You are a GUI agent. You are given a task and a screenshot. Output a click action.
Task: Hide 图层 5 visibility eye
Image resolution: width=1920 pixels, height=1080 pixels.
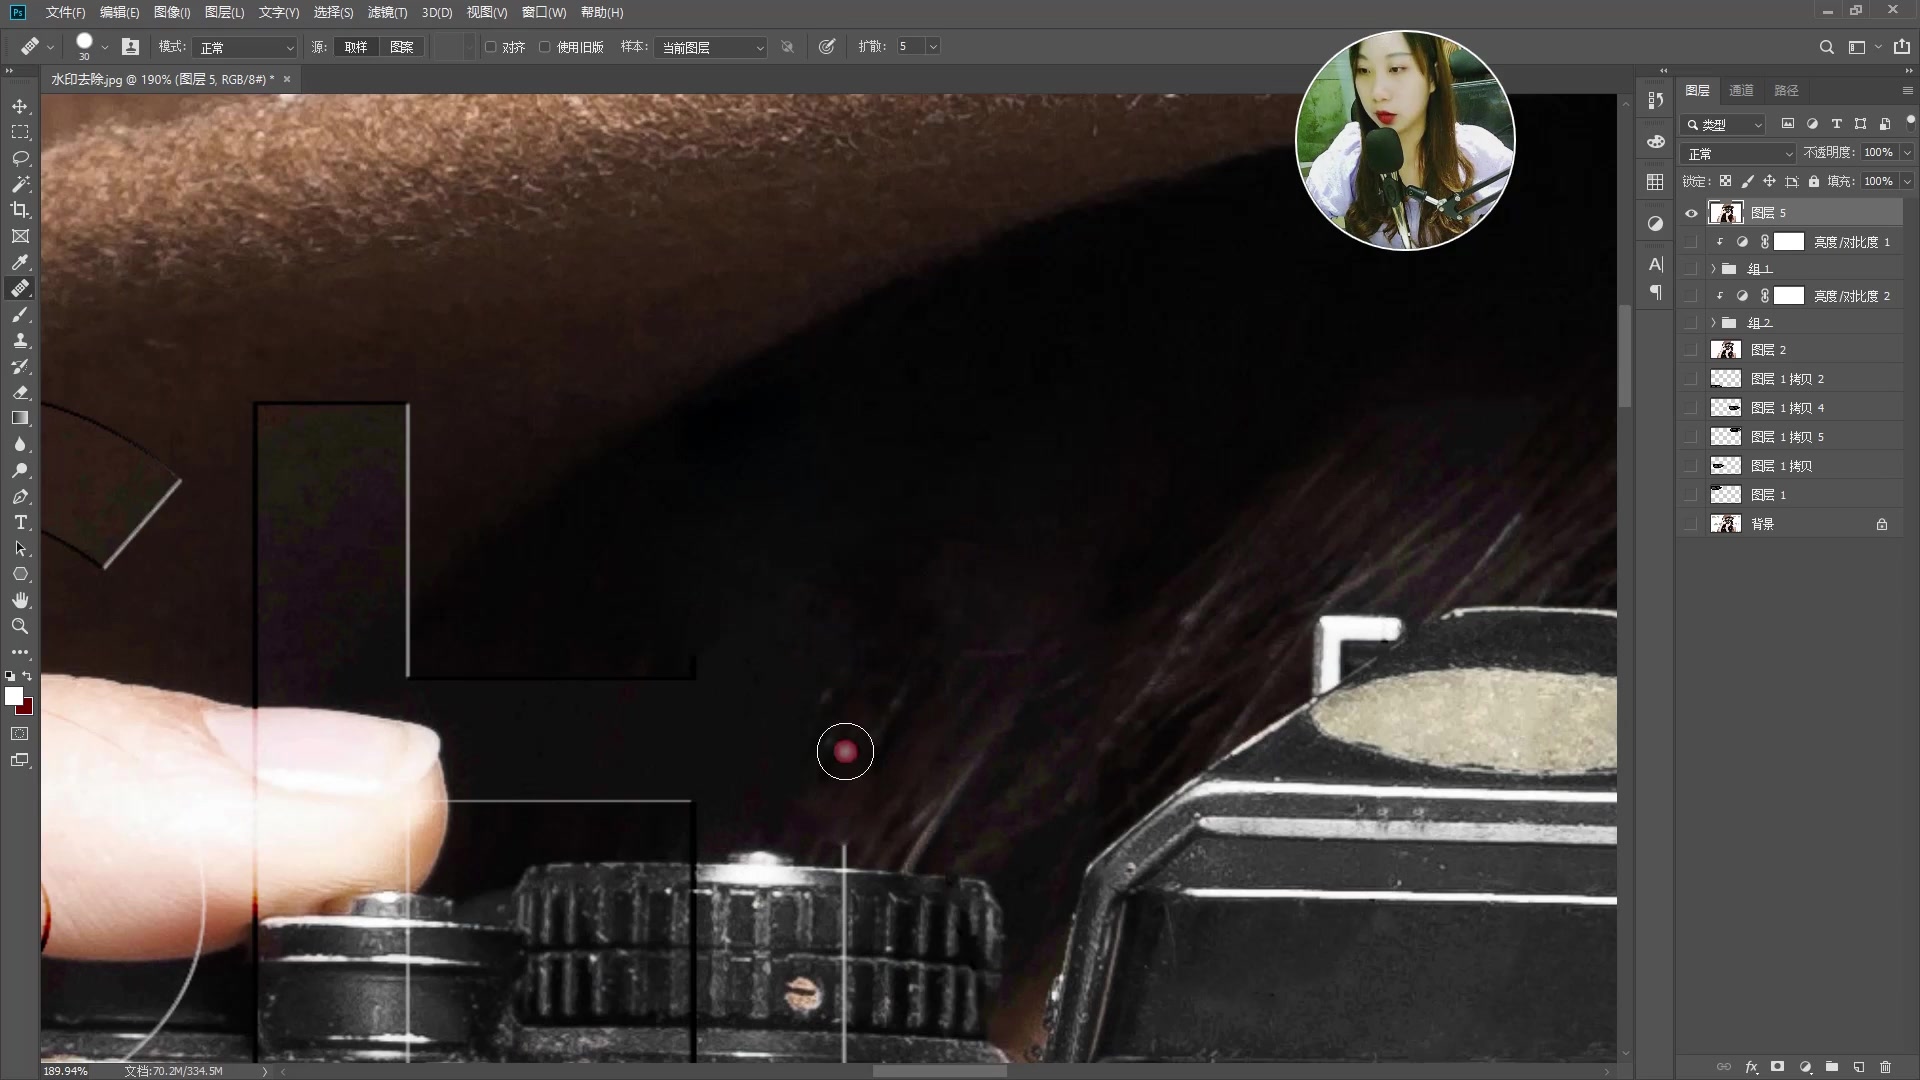[1691, 213]
